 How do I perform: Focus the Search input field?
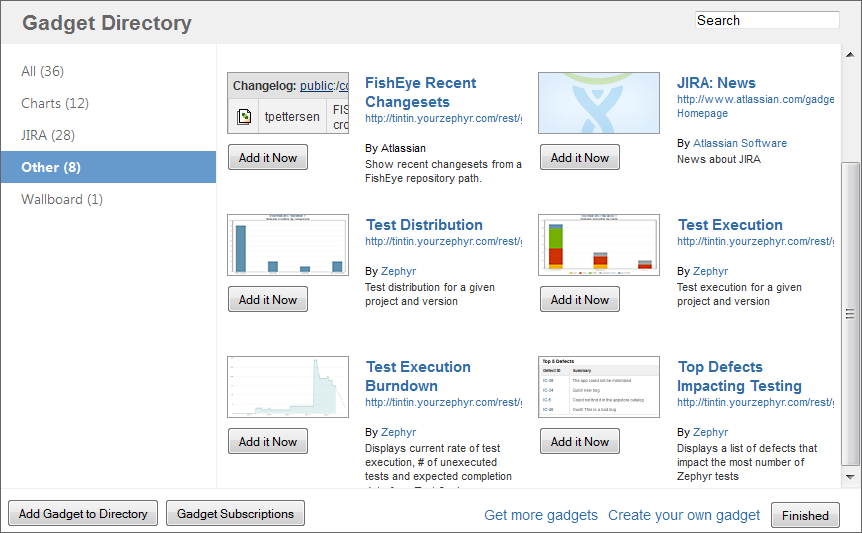(766, 20)
